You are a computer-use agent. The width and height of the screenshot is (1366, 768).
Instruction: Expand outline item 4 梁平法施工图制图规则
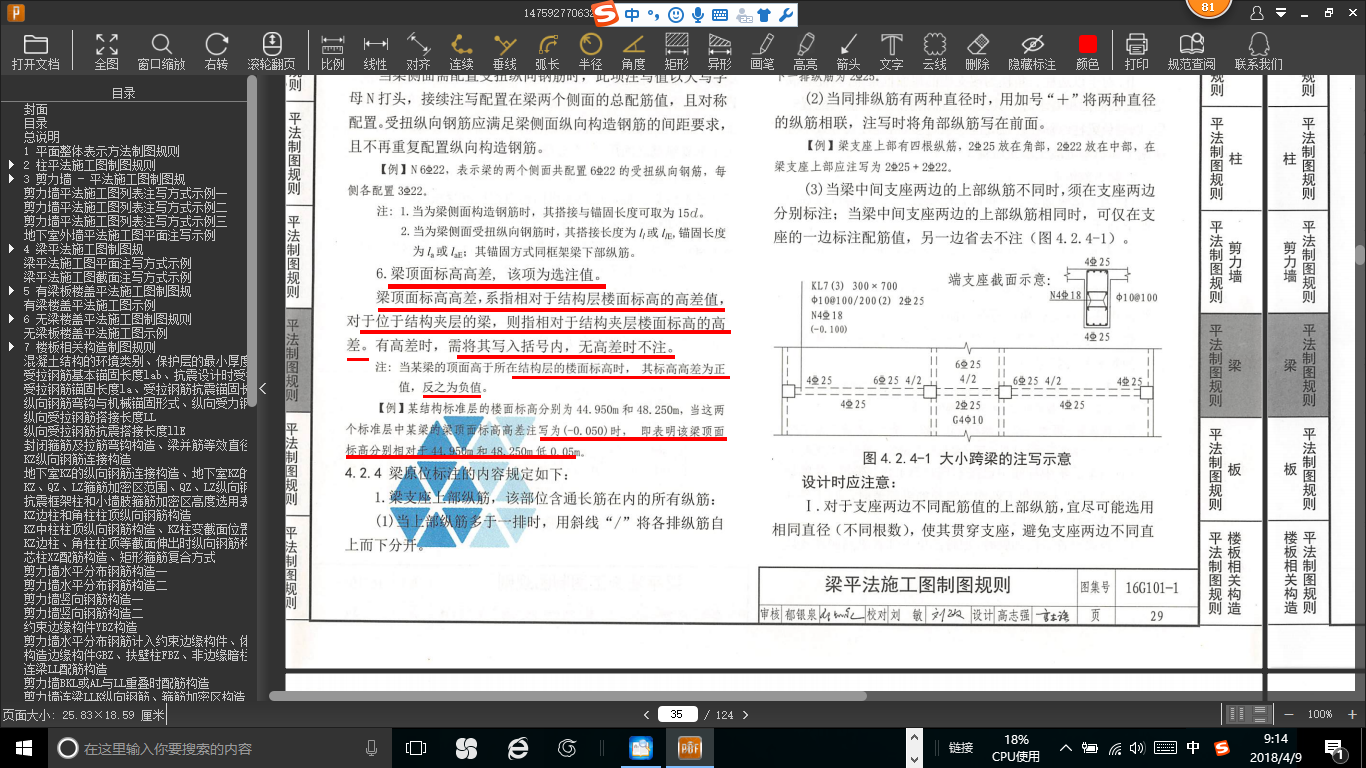[x=11, y=249]
